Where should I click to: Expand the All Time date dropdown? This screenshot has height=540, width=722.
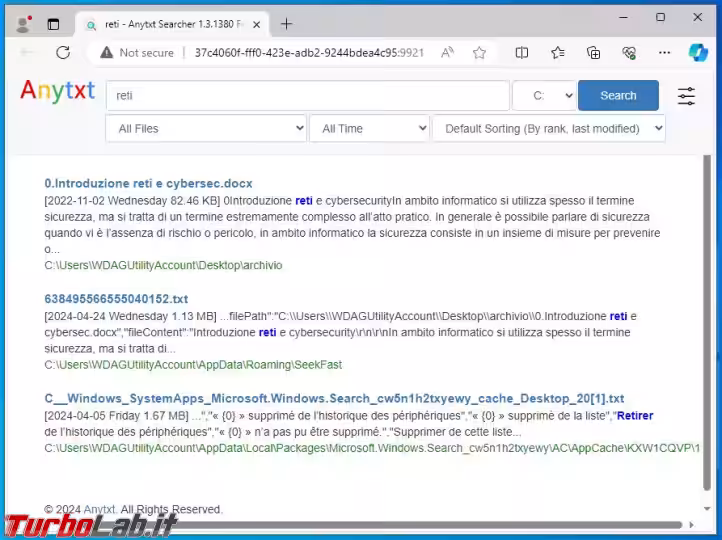(368, 128)
